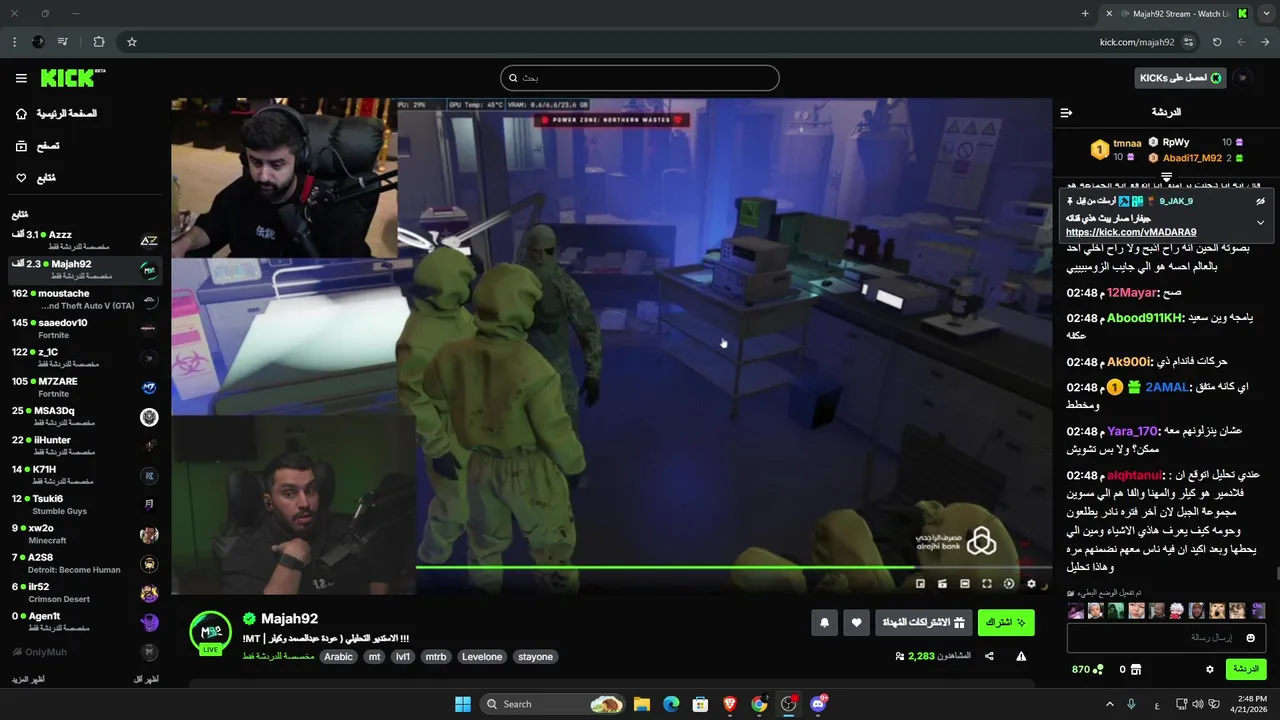
Task: Switch video player to theater mode
Action: click(965, 584)
